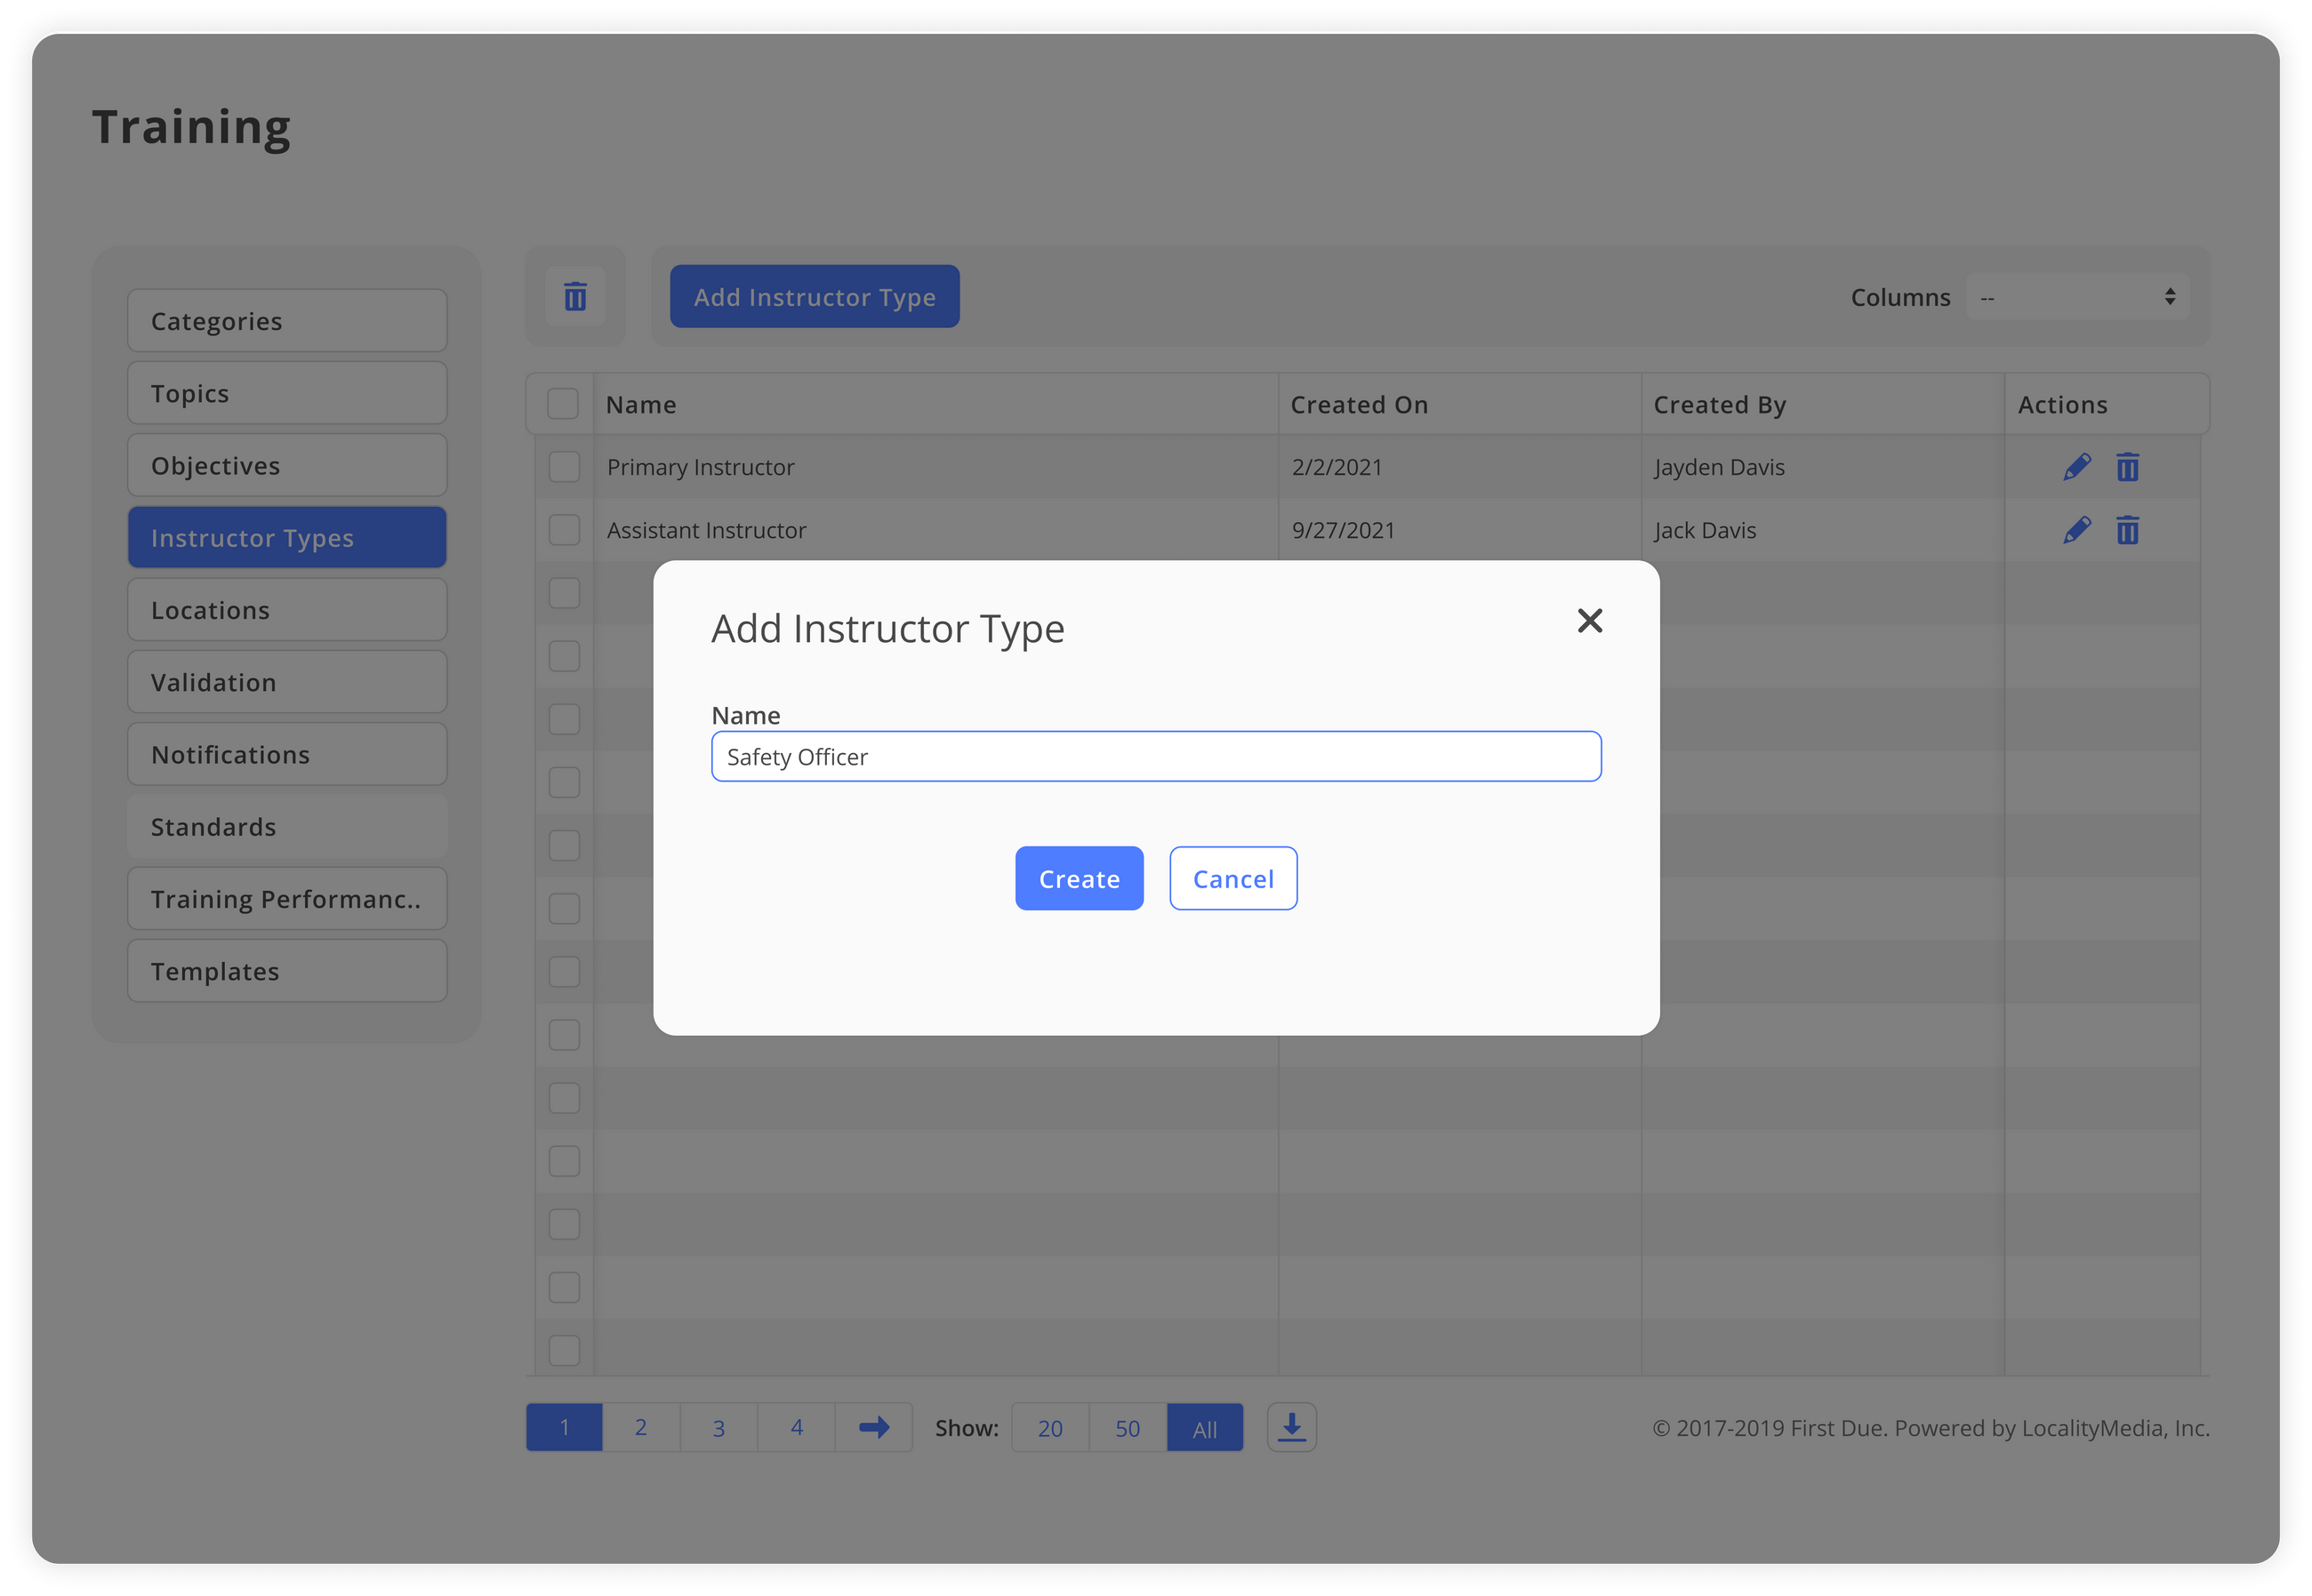Screen dimensions: 2312x1596
Task: Click the export download icon below the table
Action: click(1291, 1428)
